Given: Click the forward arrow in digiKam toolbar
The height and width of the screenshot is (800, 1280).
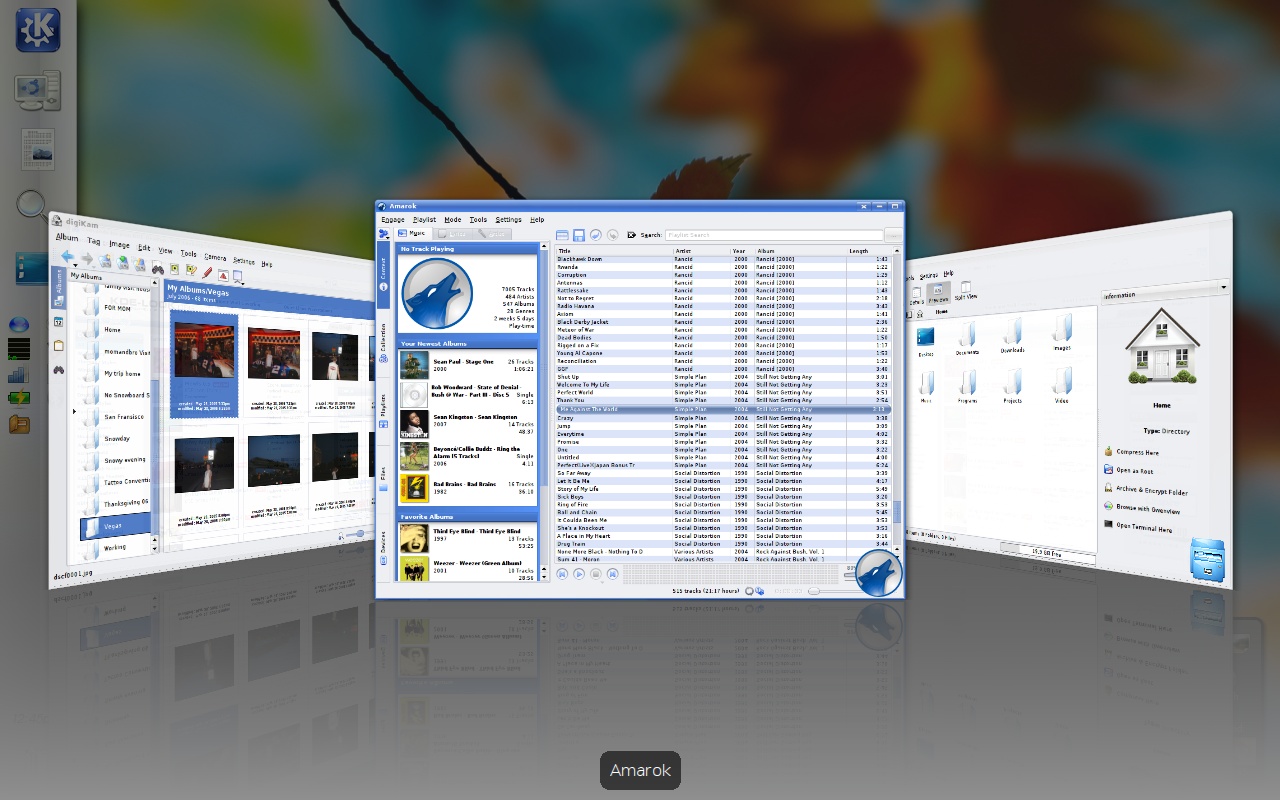Looking at the screenshot, I should click(87, 259).
